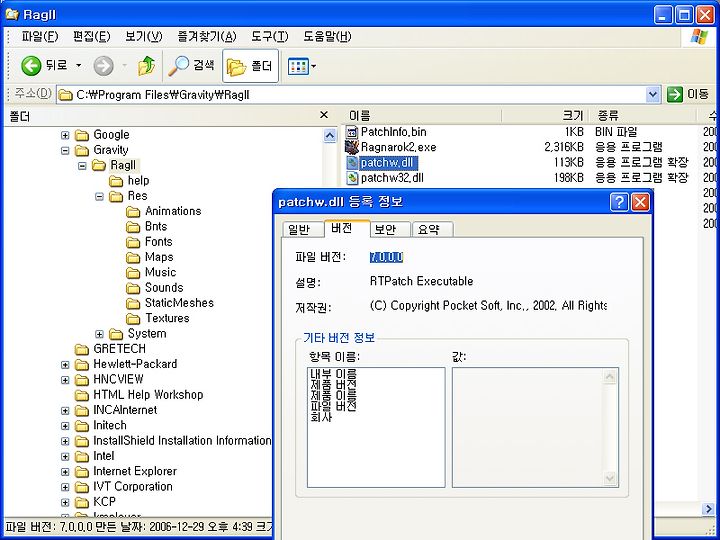Open the 즐겨찾기(A) menu
This screenshot has height=540, width=720.
coord(207,37)
